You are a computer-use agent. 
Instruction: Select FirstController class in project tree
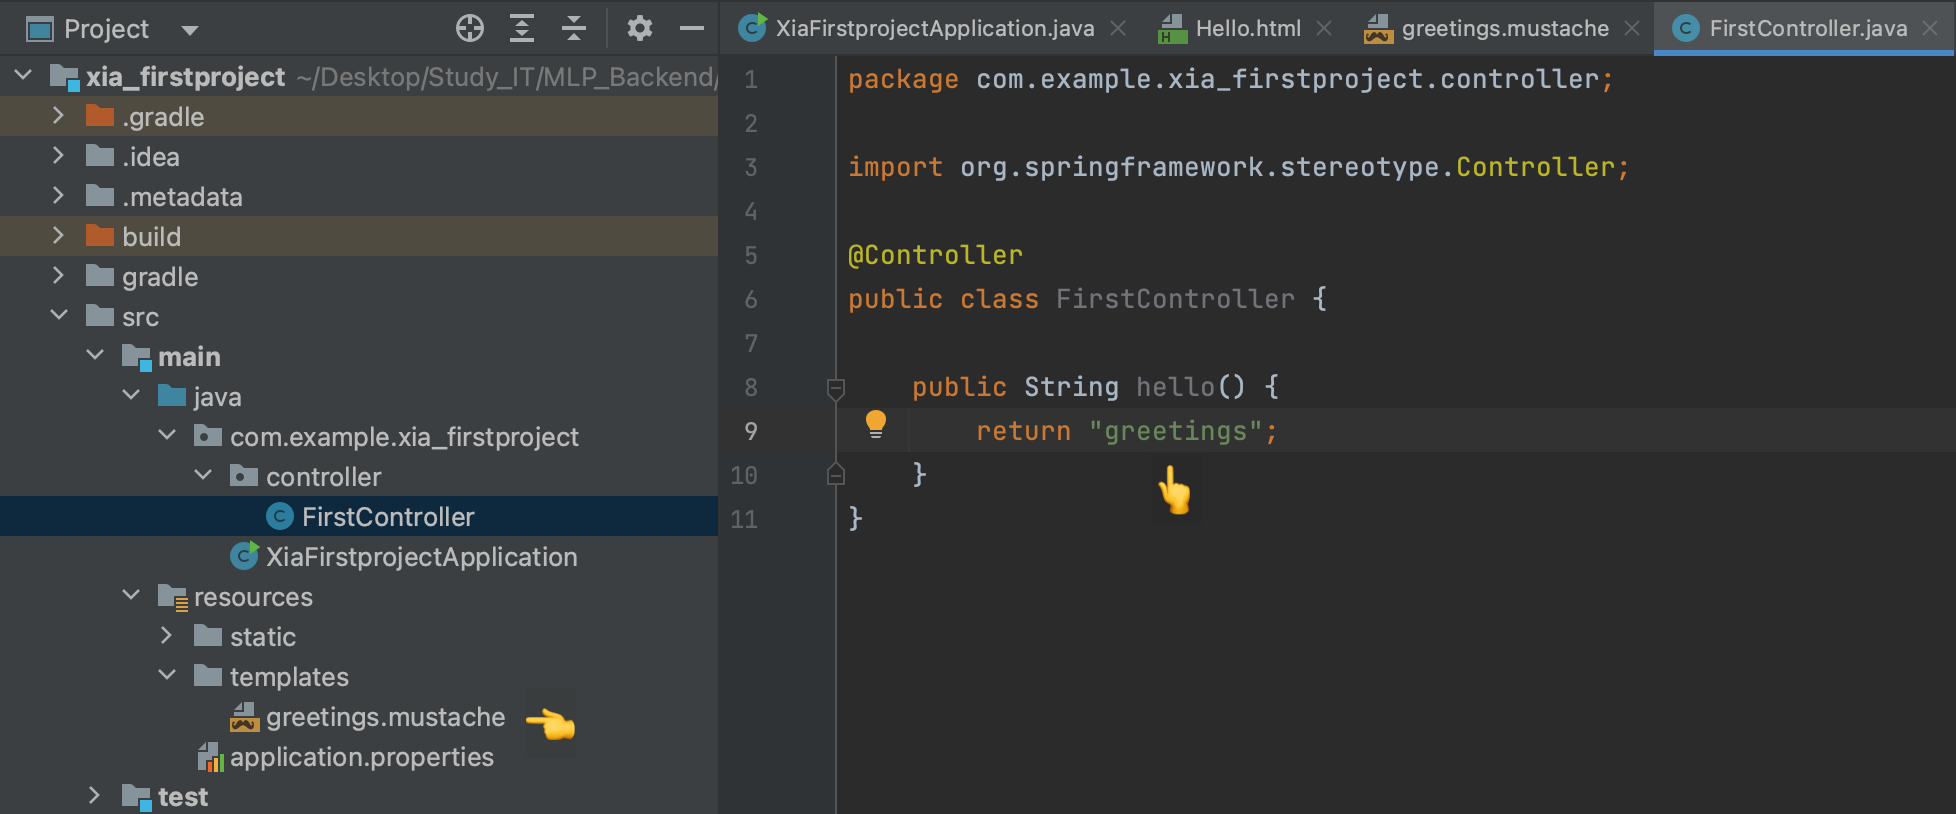[359, 516]
